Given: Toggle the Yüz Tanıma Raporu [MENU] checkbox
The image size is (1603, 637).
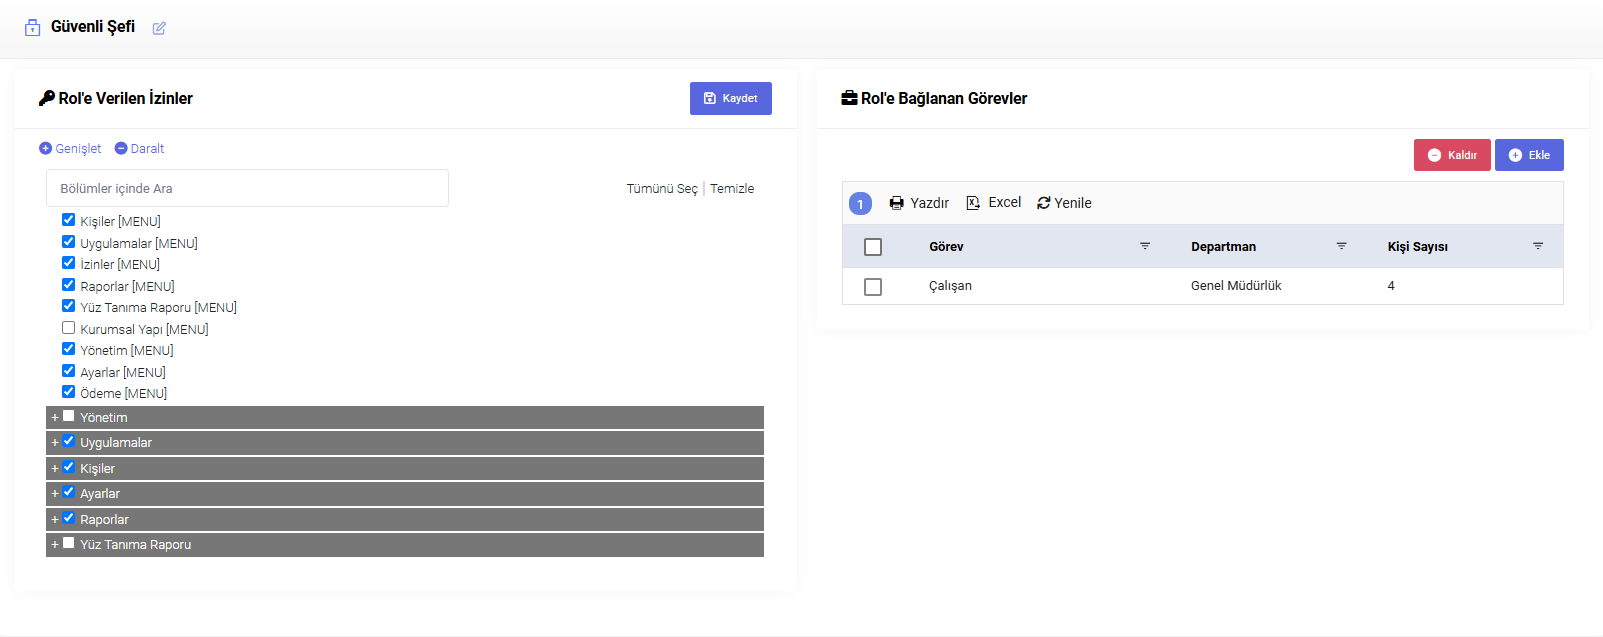Looking at the screenshot, I should (x=68, y=306).
